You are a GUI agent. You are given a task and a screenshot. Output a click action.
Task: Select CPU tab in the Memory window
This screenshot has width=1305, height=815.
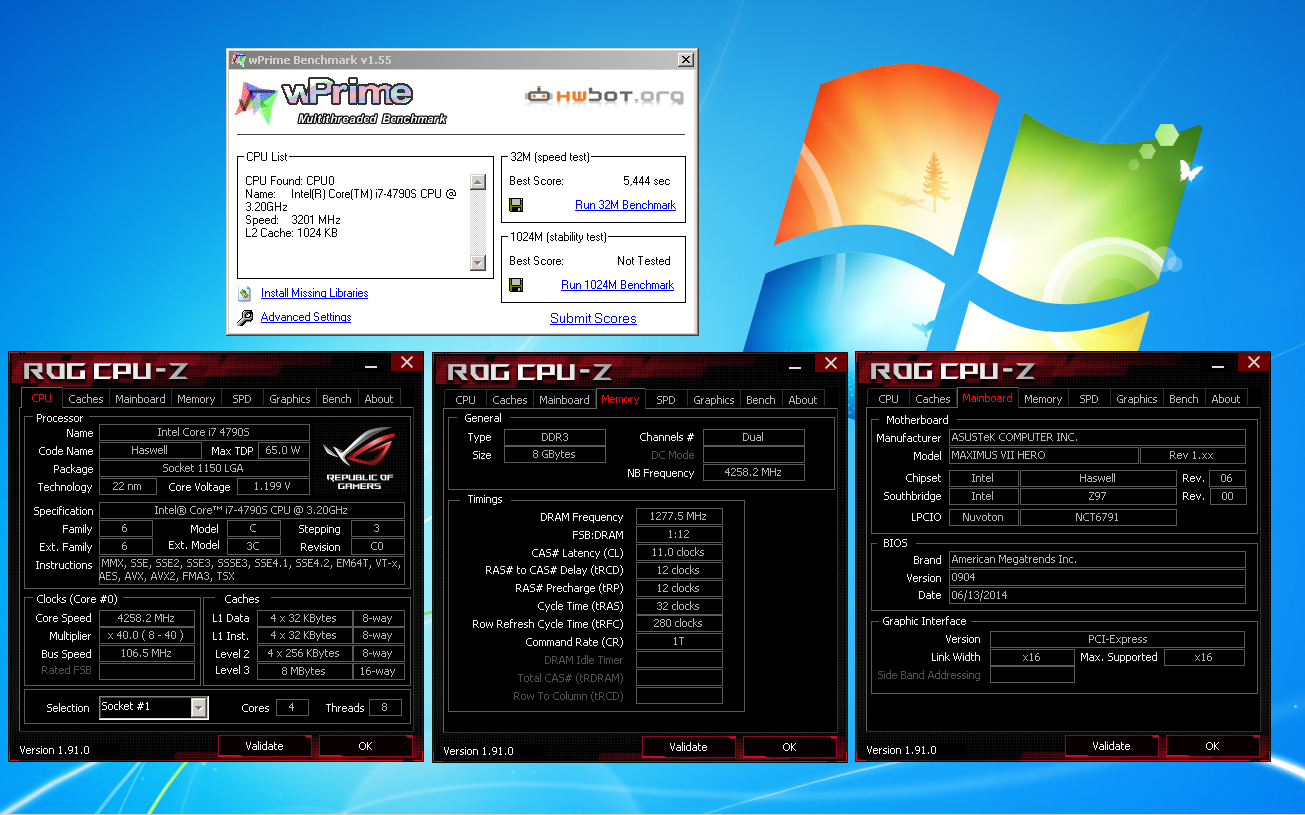point(466,400)
